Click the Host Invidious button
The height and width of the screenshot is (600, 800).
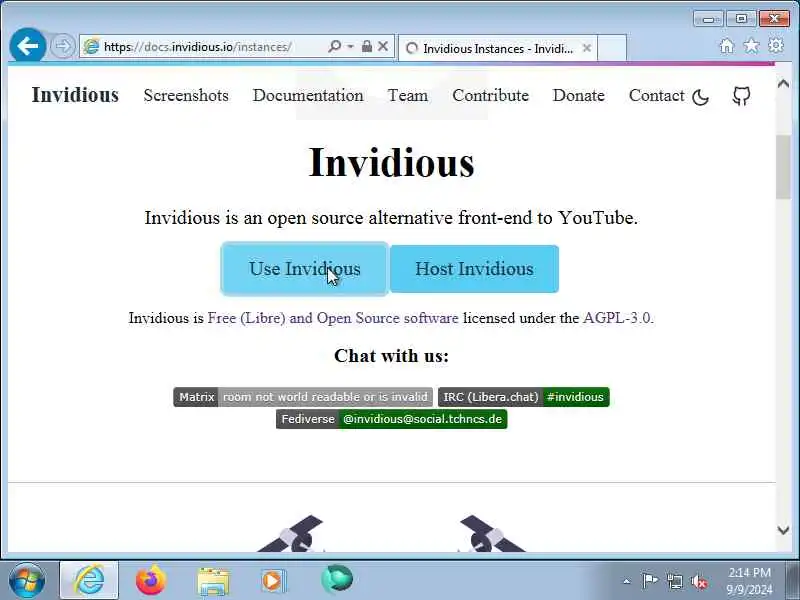(x=474, y=269)
